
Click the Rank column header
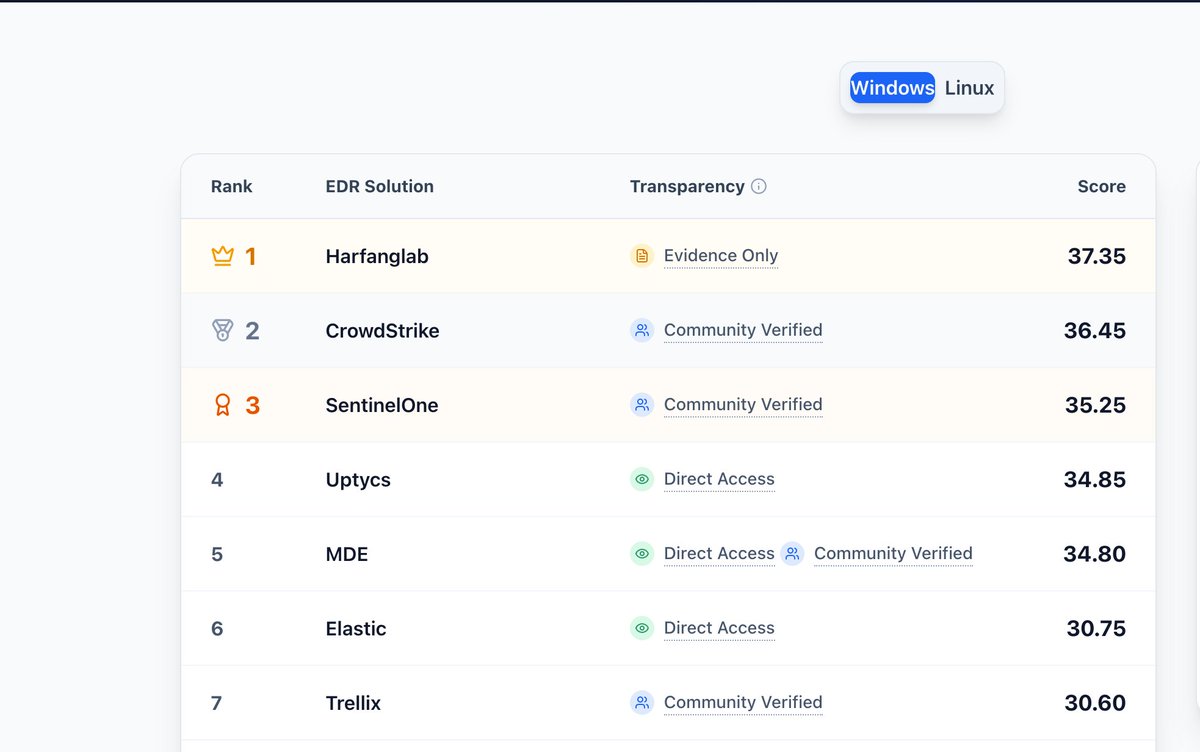[232, 186]
